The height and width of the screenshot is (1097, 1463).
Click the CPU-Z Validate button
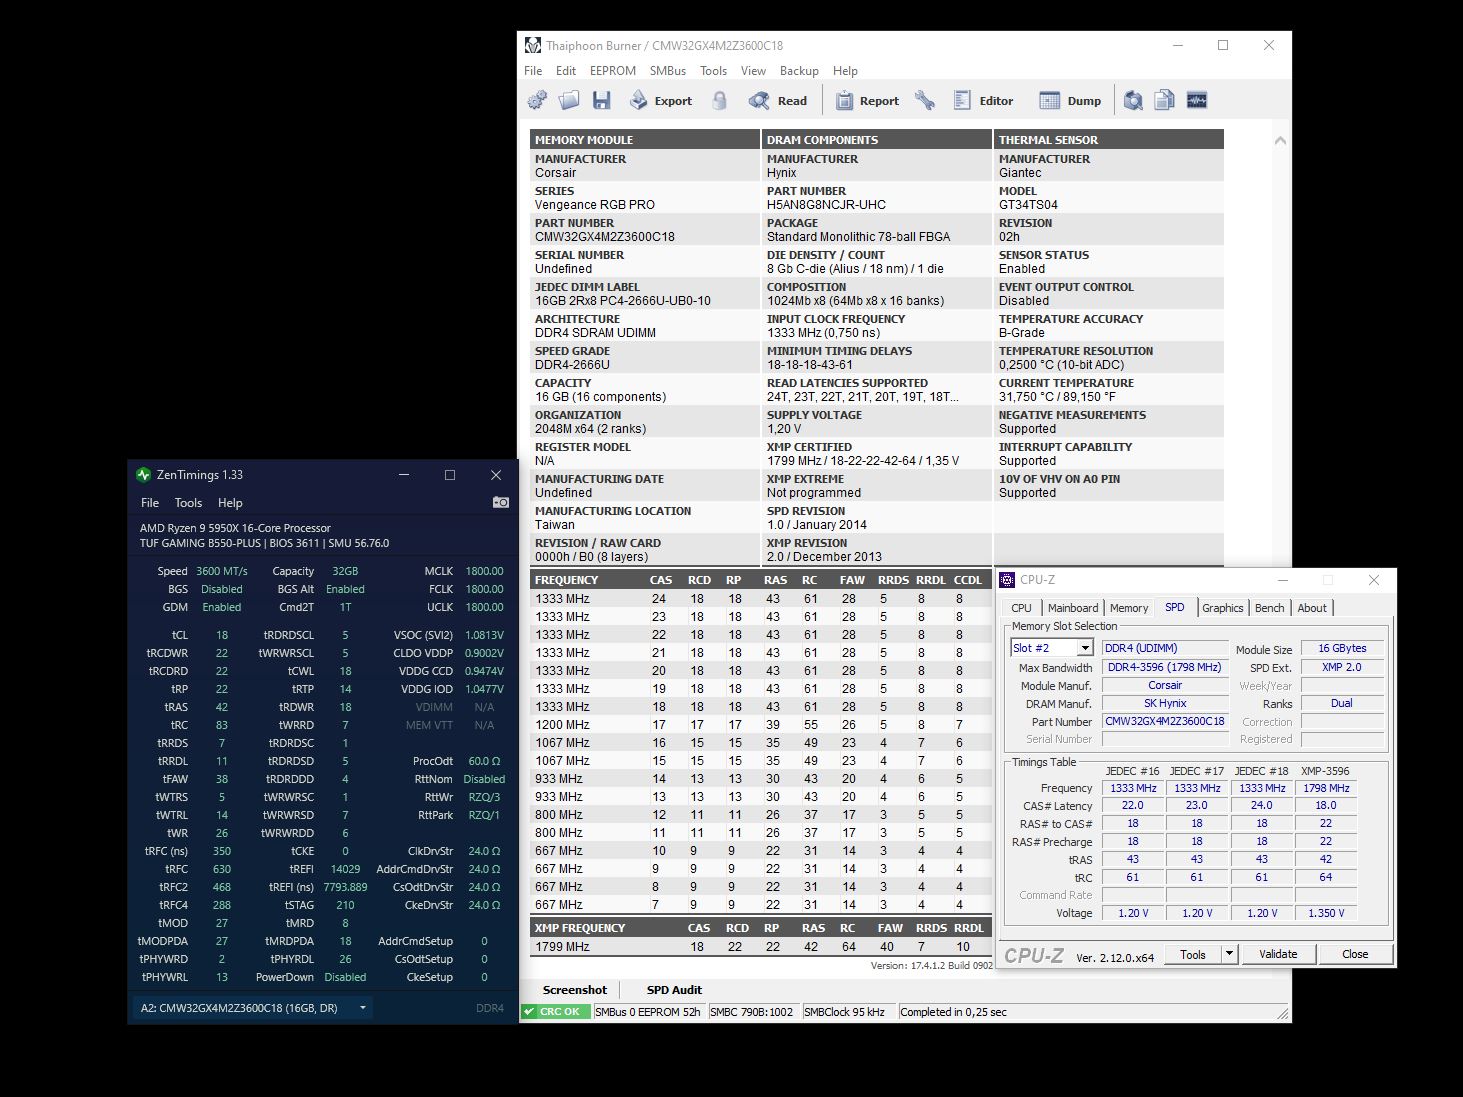[1278, 954]
